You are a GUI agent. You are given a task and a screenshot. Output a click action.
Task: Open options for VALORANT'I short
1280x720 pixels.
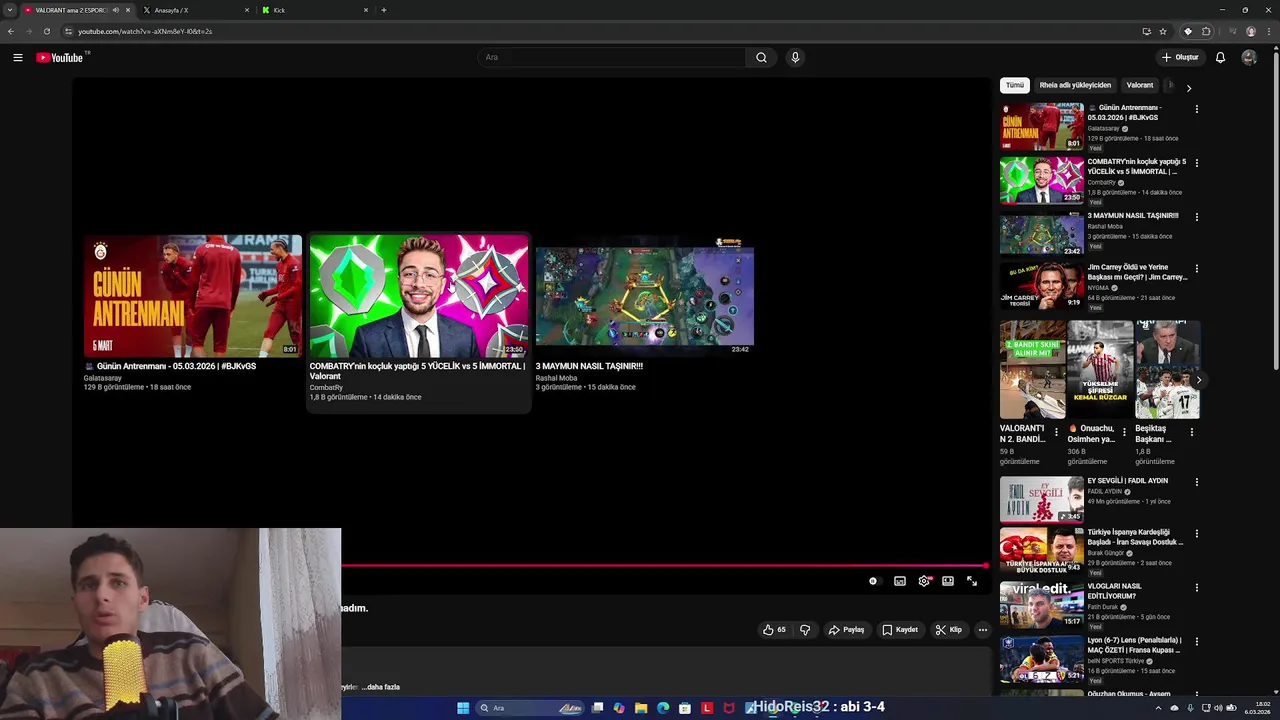click(1057, 432)
